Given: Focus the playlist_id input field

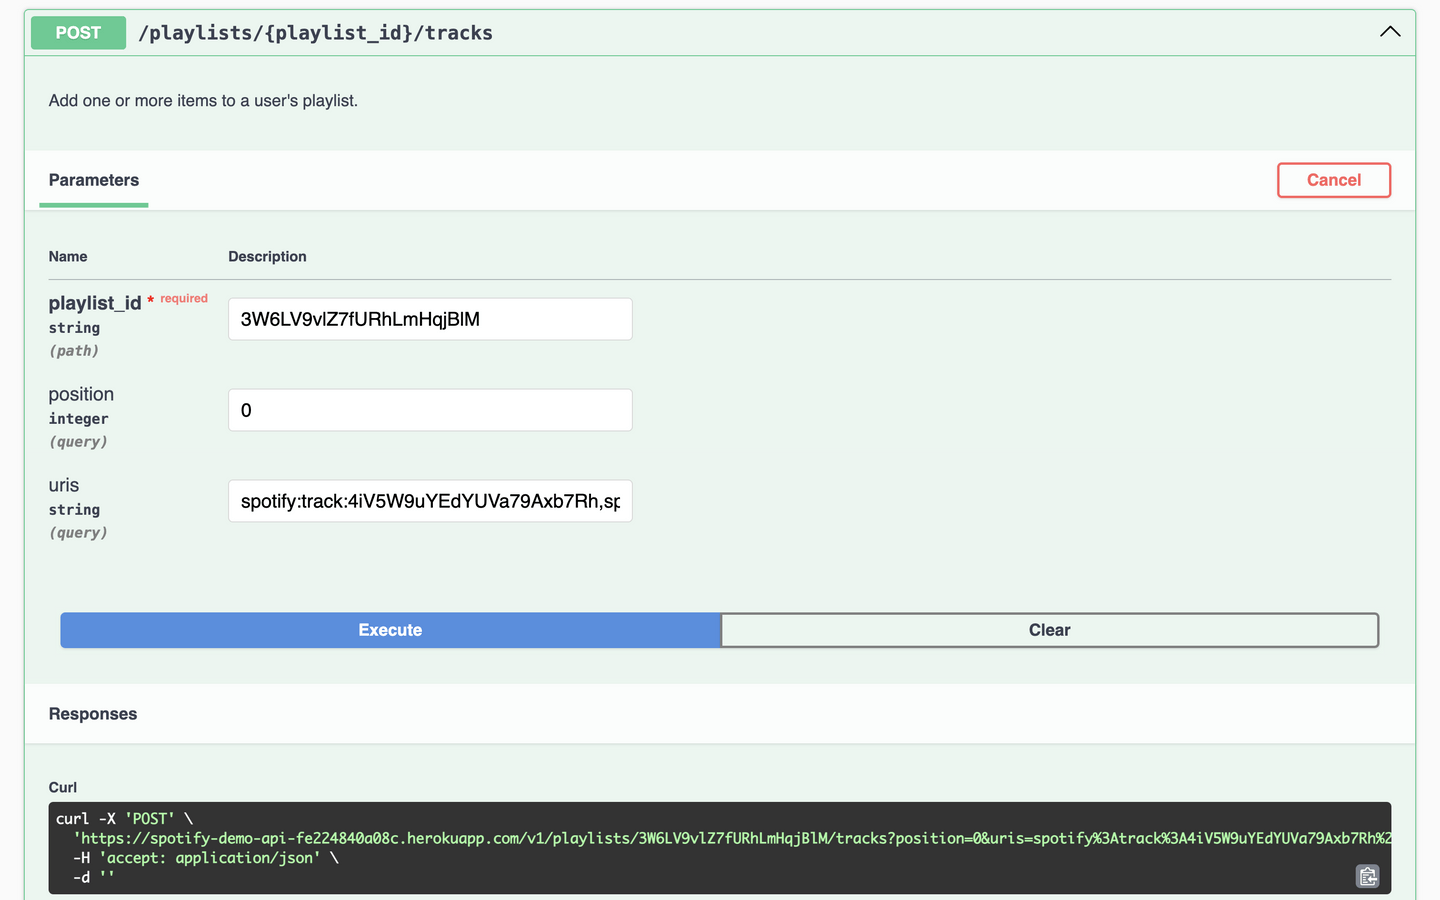Looking at the screenshot, I should coord(430,319).
